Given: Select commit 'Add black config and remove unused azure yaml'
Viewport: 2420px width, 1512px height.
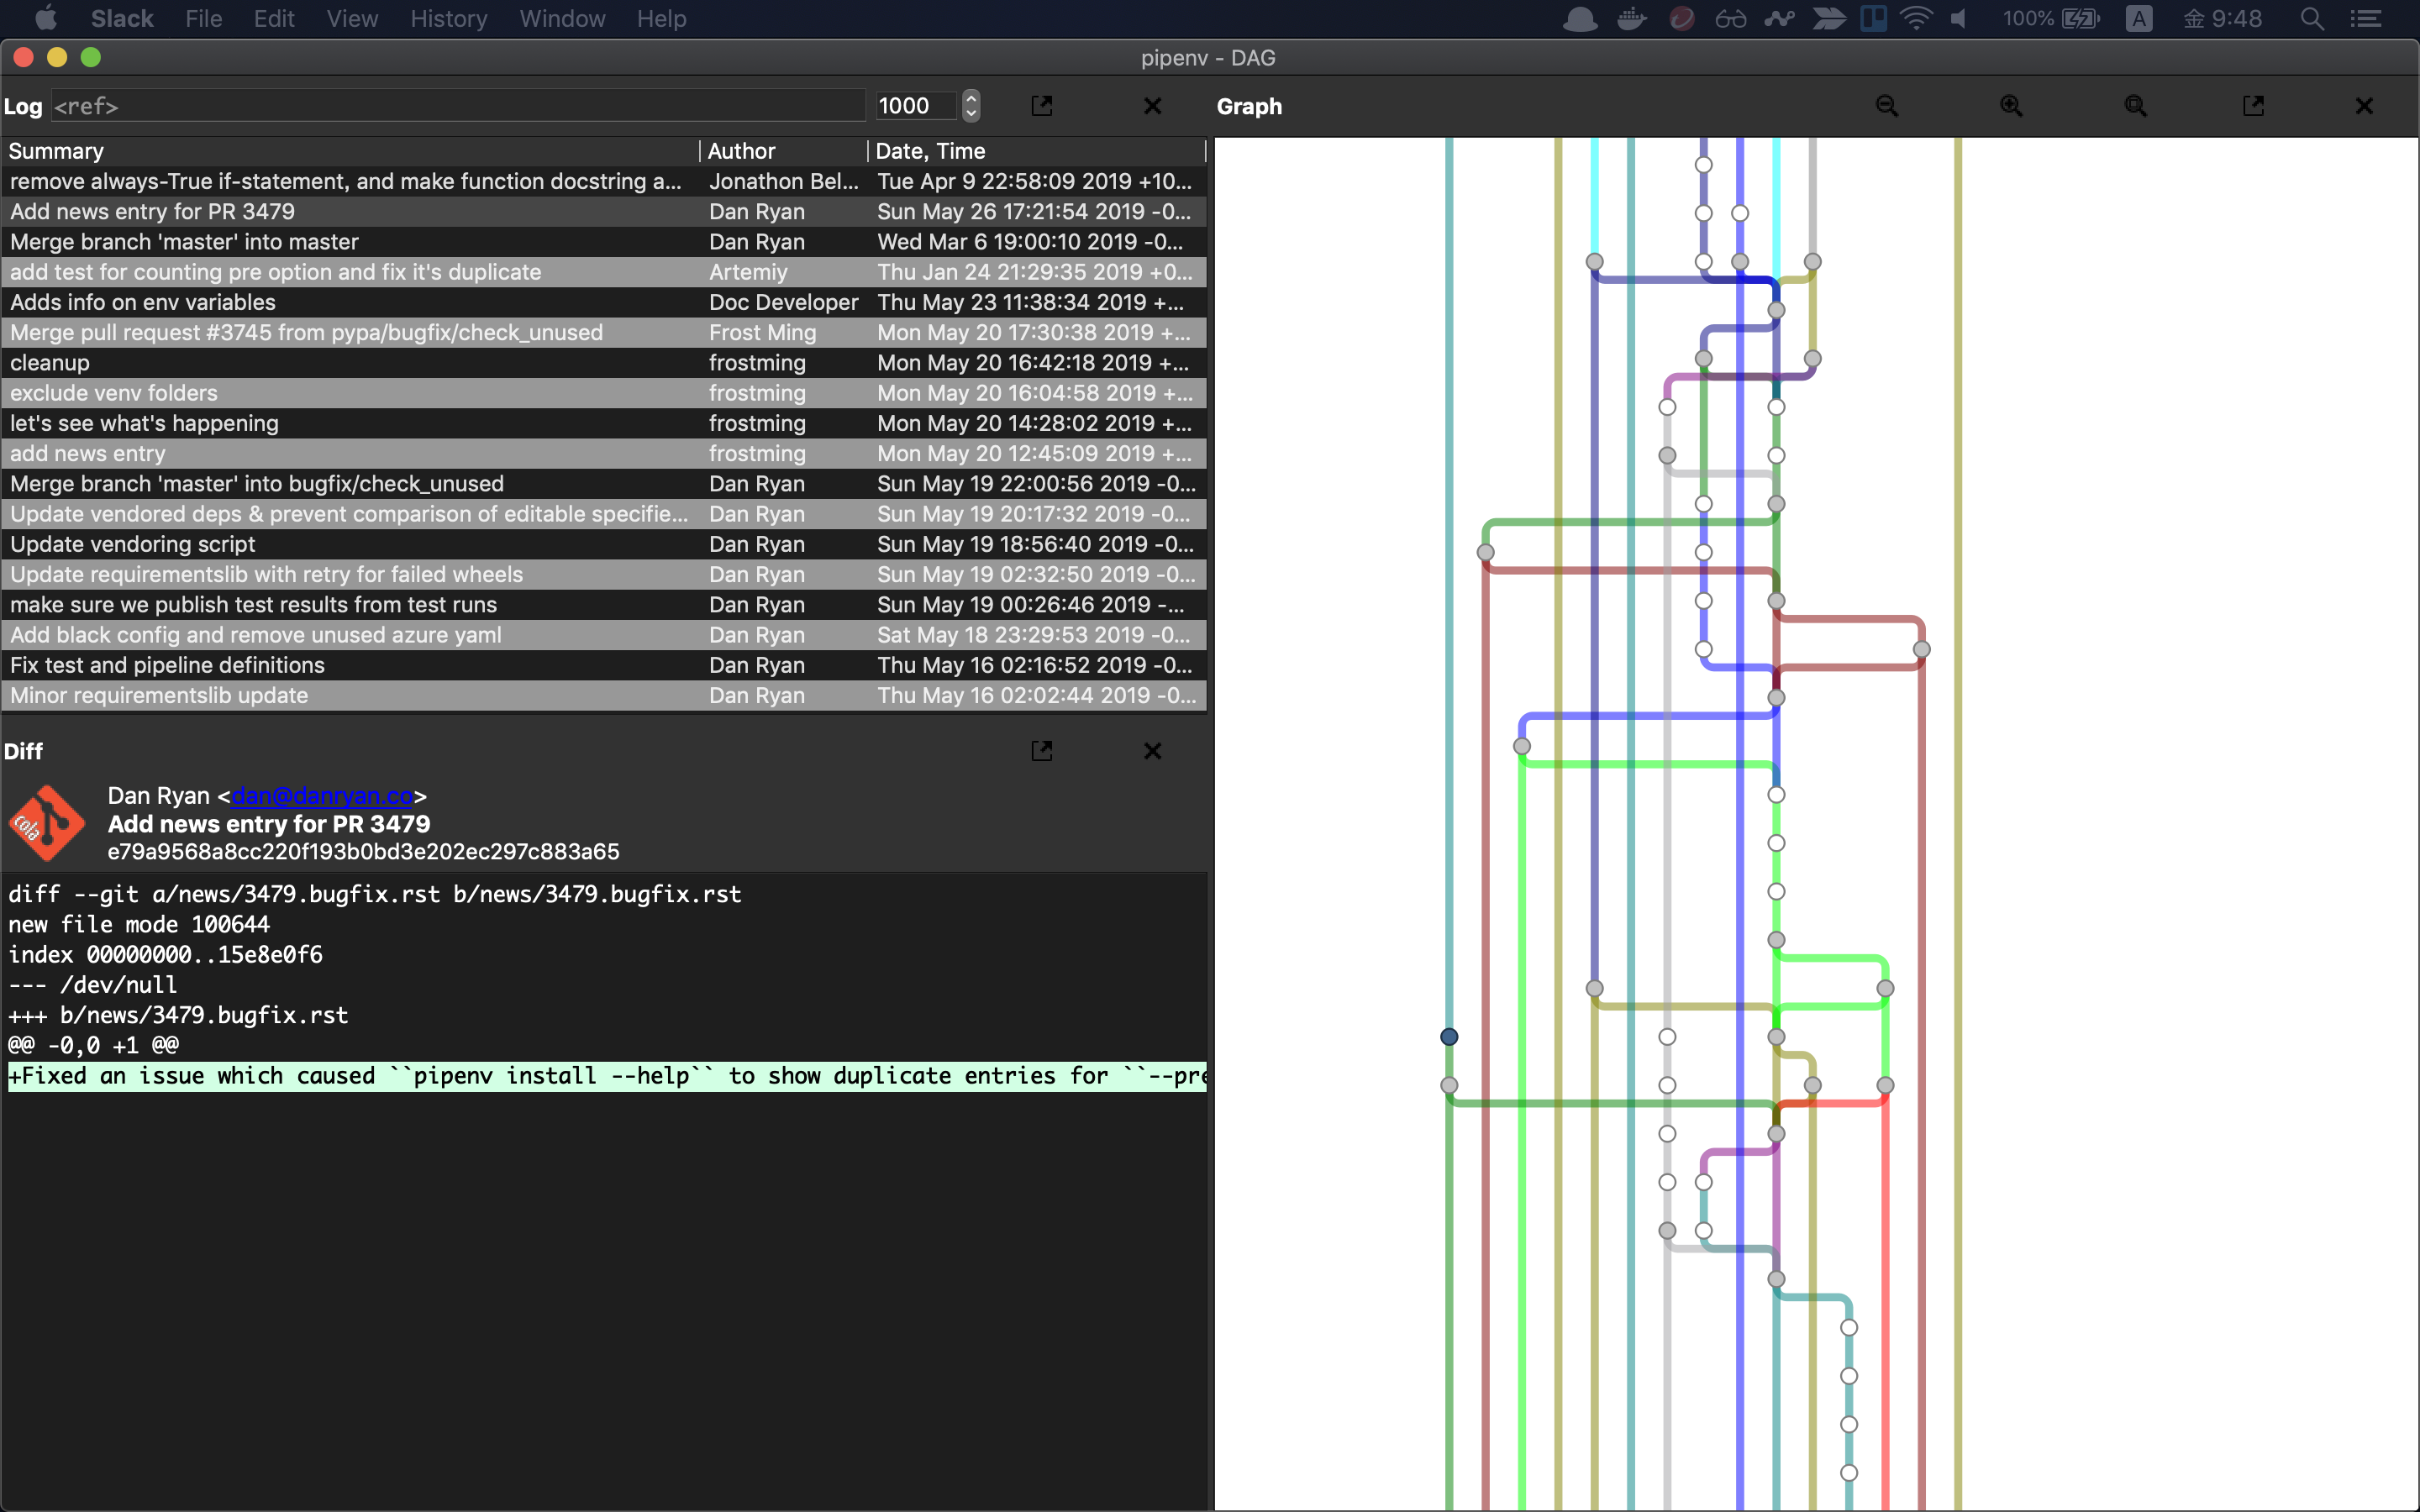Looking at the screenshot, I should point(604,635).
